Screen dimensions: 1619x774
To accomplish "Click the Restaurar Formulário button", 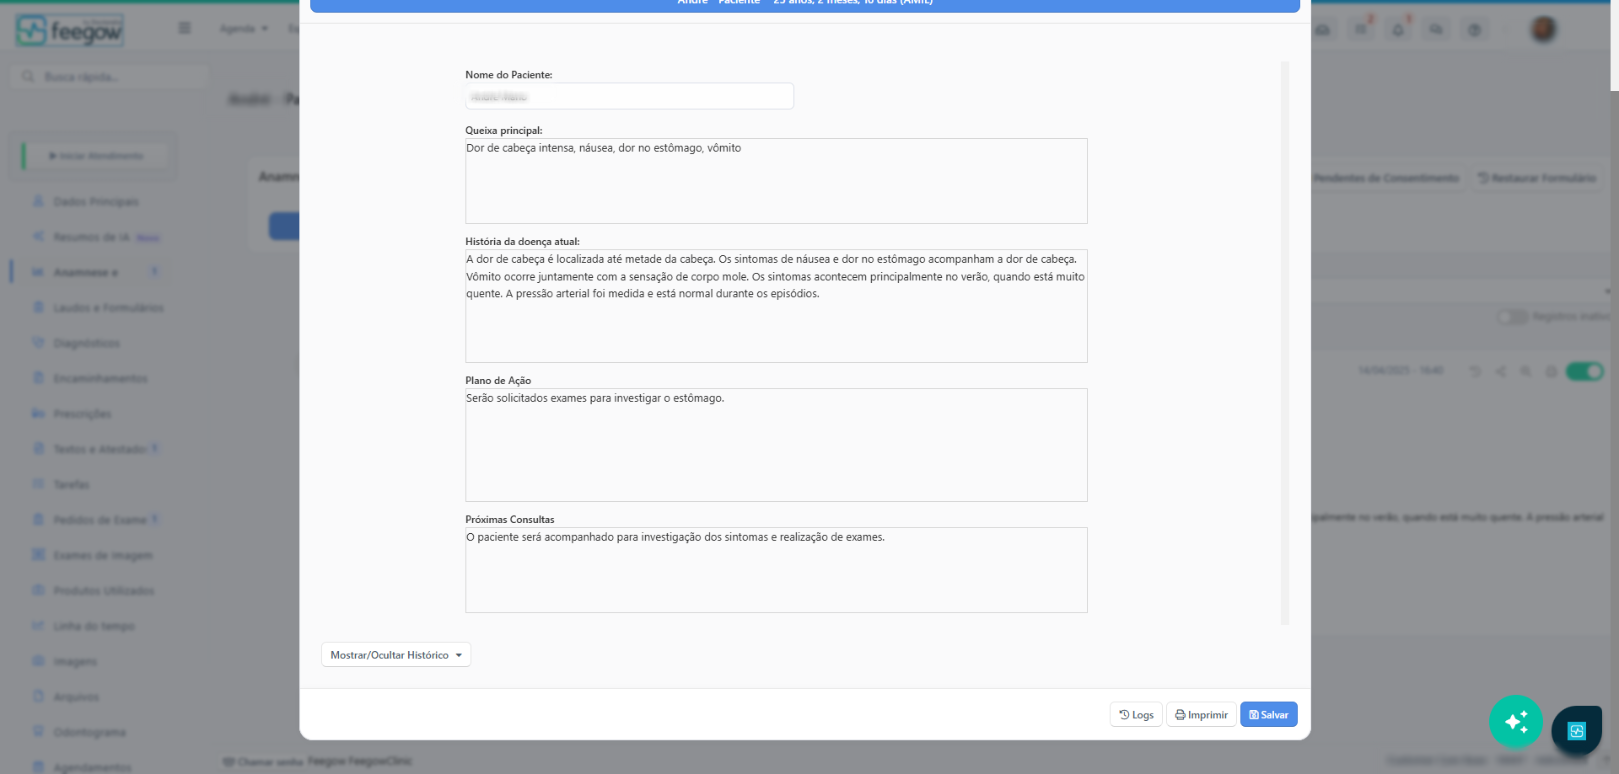I will 1537,178.
